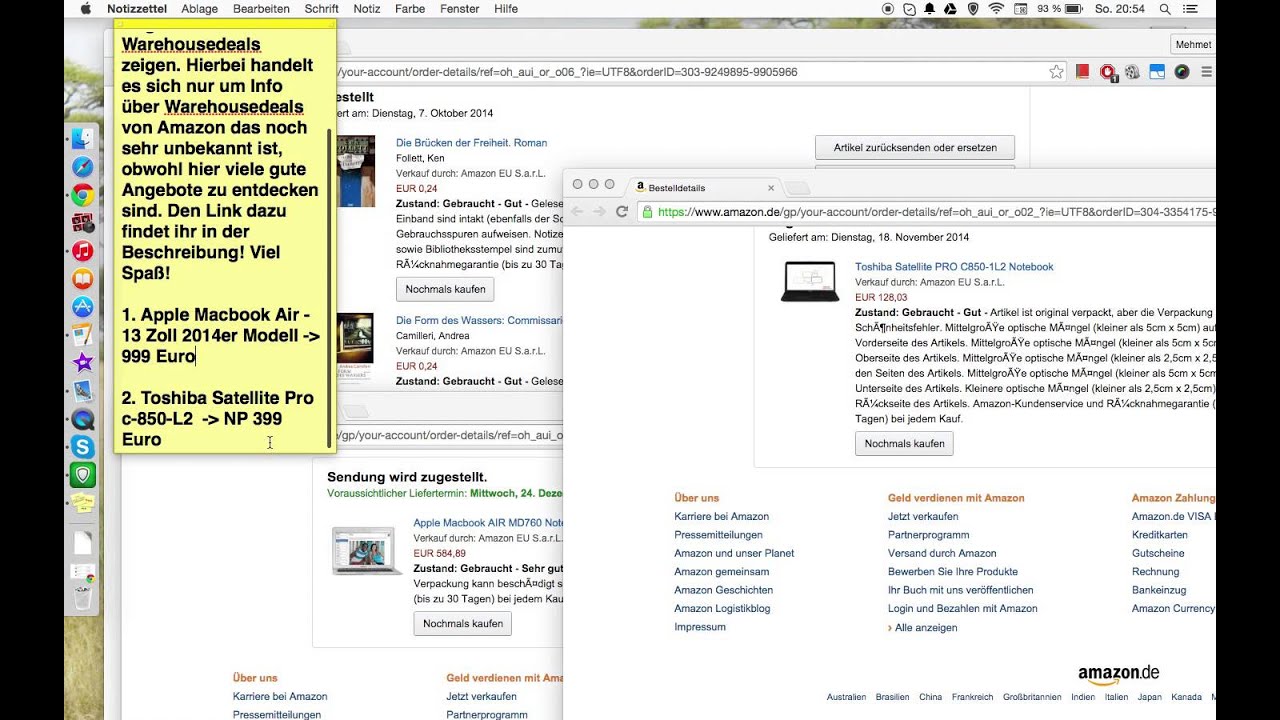The image size is (1280, 720).
Task: Click the battery 93 % indicator
Action: (1060, 9)
